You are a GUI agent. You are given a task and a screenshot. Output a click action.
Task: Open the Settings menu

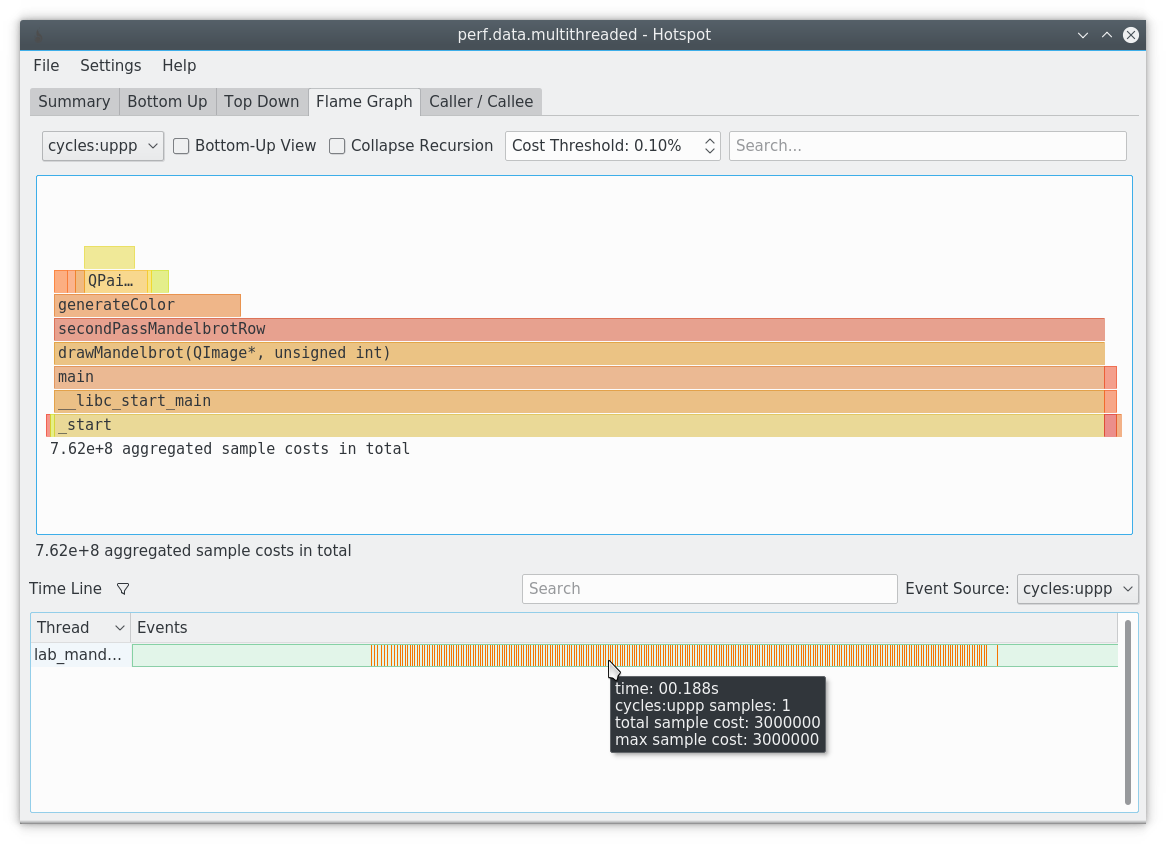pos(110,65)
